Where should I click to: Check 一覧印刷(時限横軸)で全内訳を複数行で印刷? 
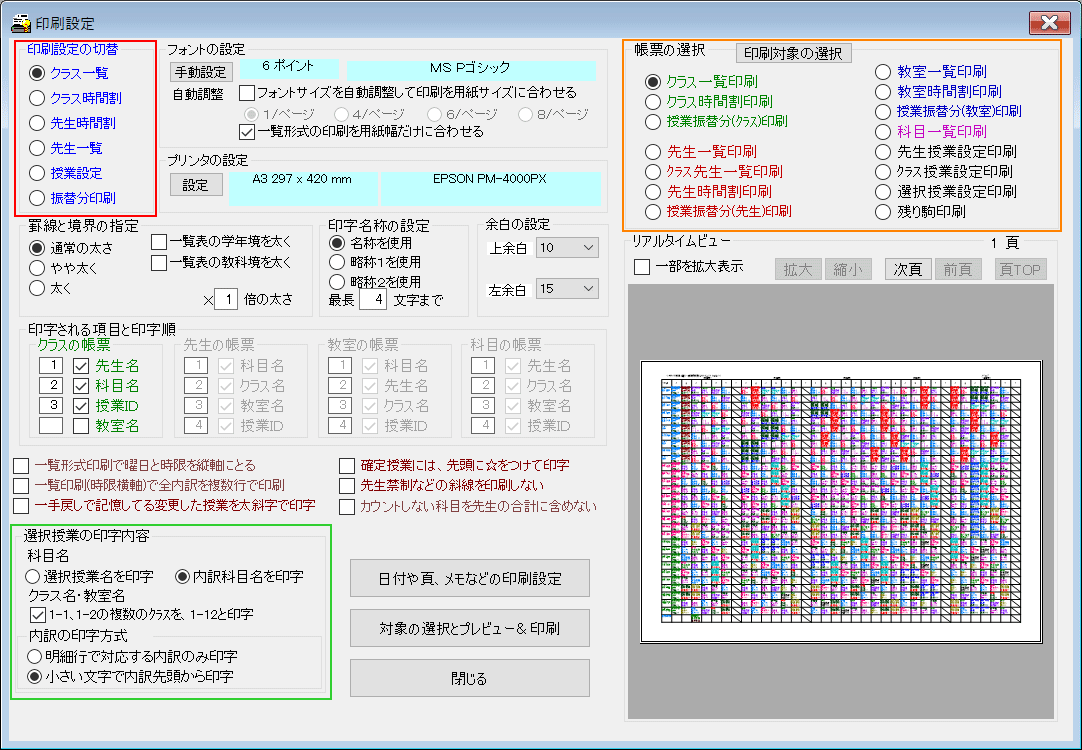tap(21, 486)
